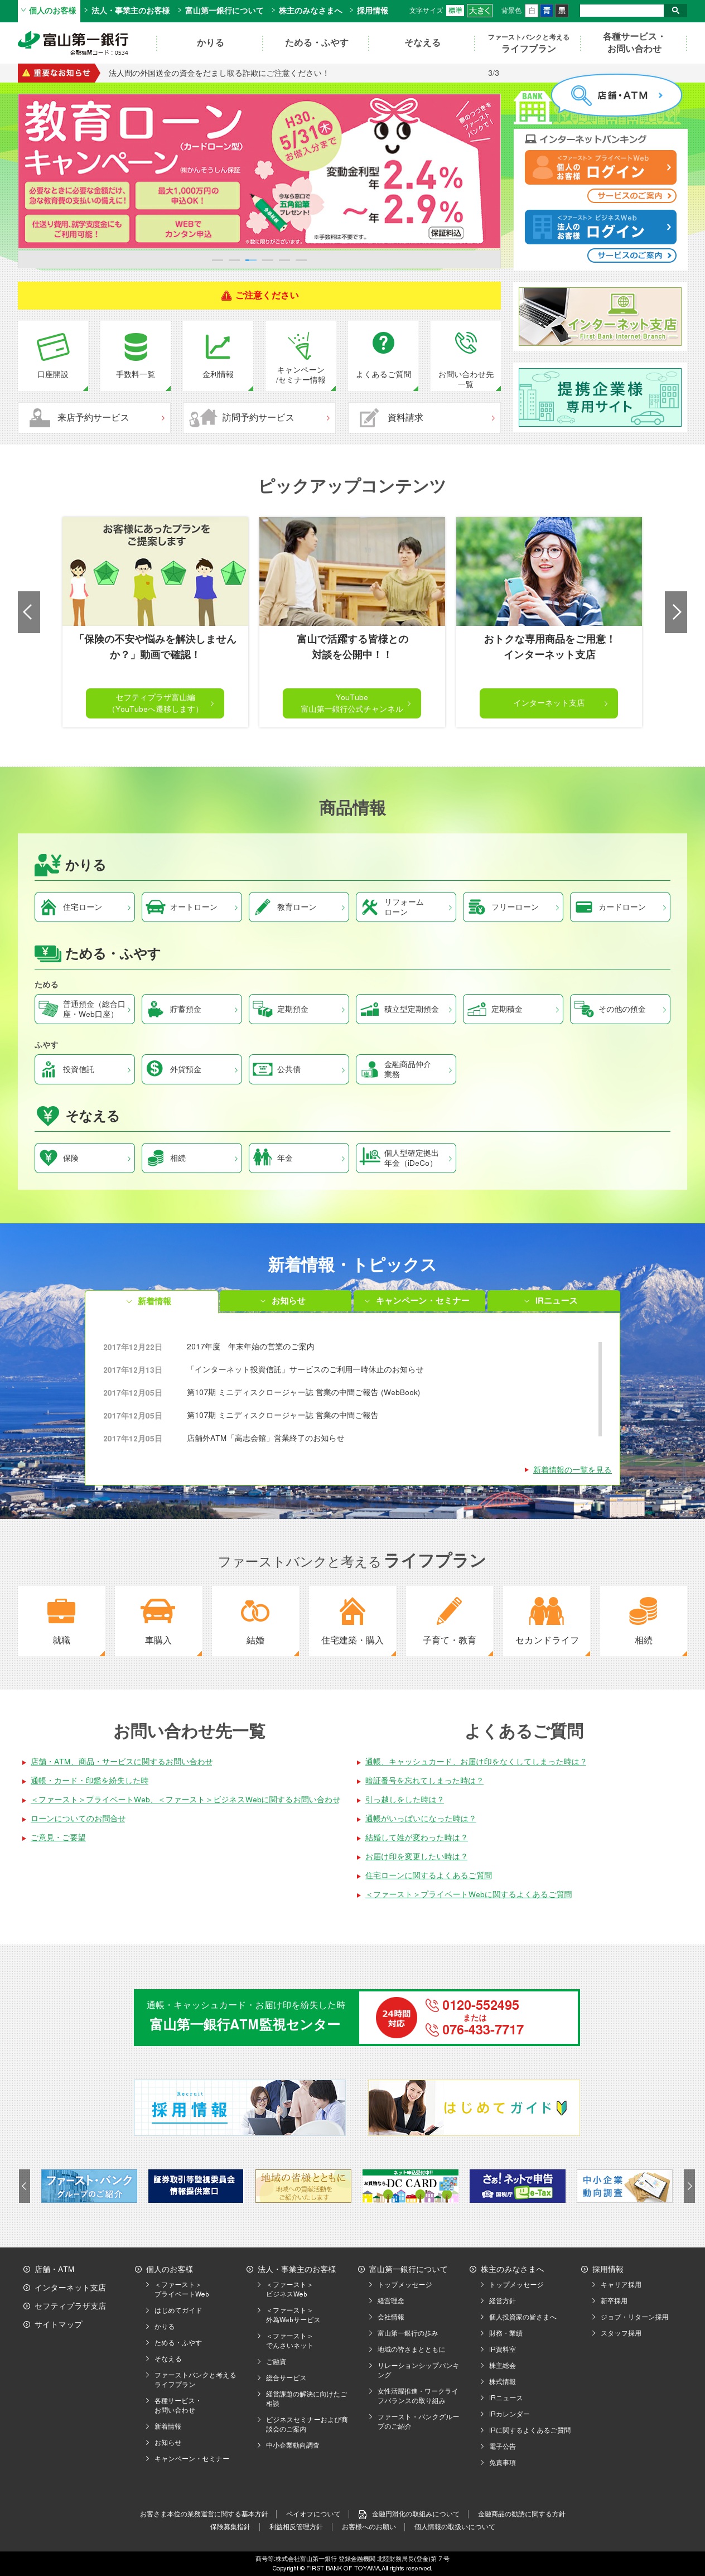The width and height of the screenshot is (705, 2576).
Task: Expand the そなえる navigation menu
Action: pos(422,43)
